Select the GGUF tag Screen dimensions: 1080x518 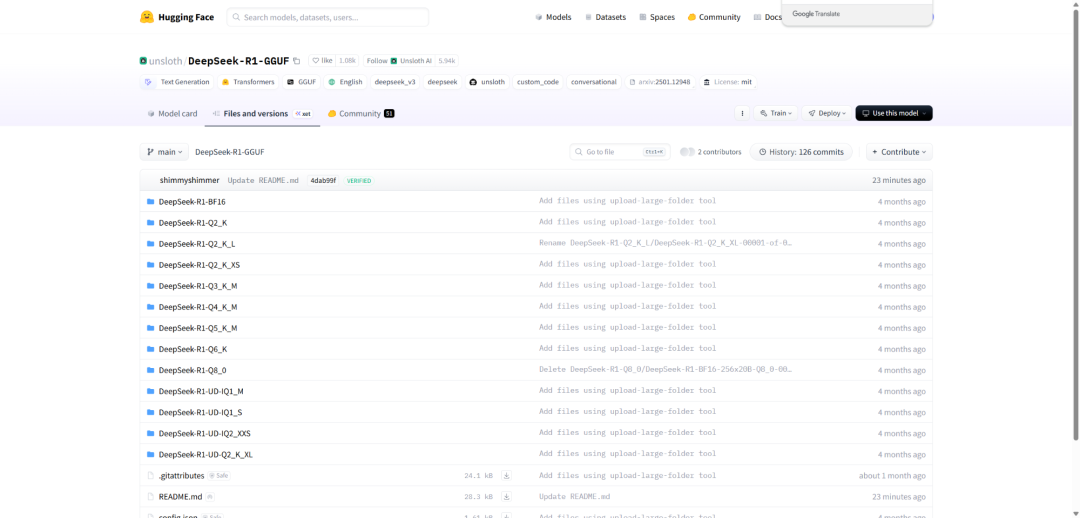(x=301, y=82)
